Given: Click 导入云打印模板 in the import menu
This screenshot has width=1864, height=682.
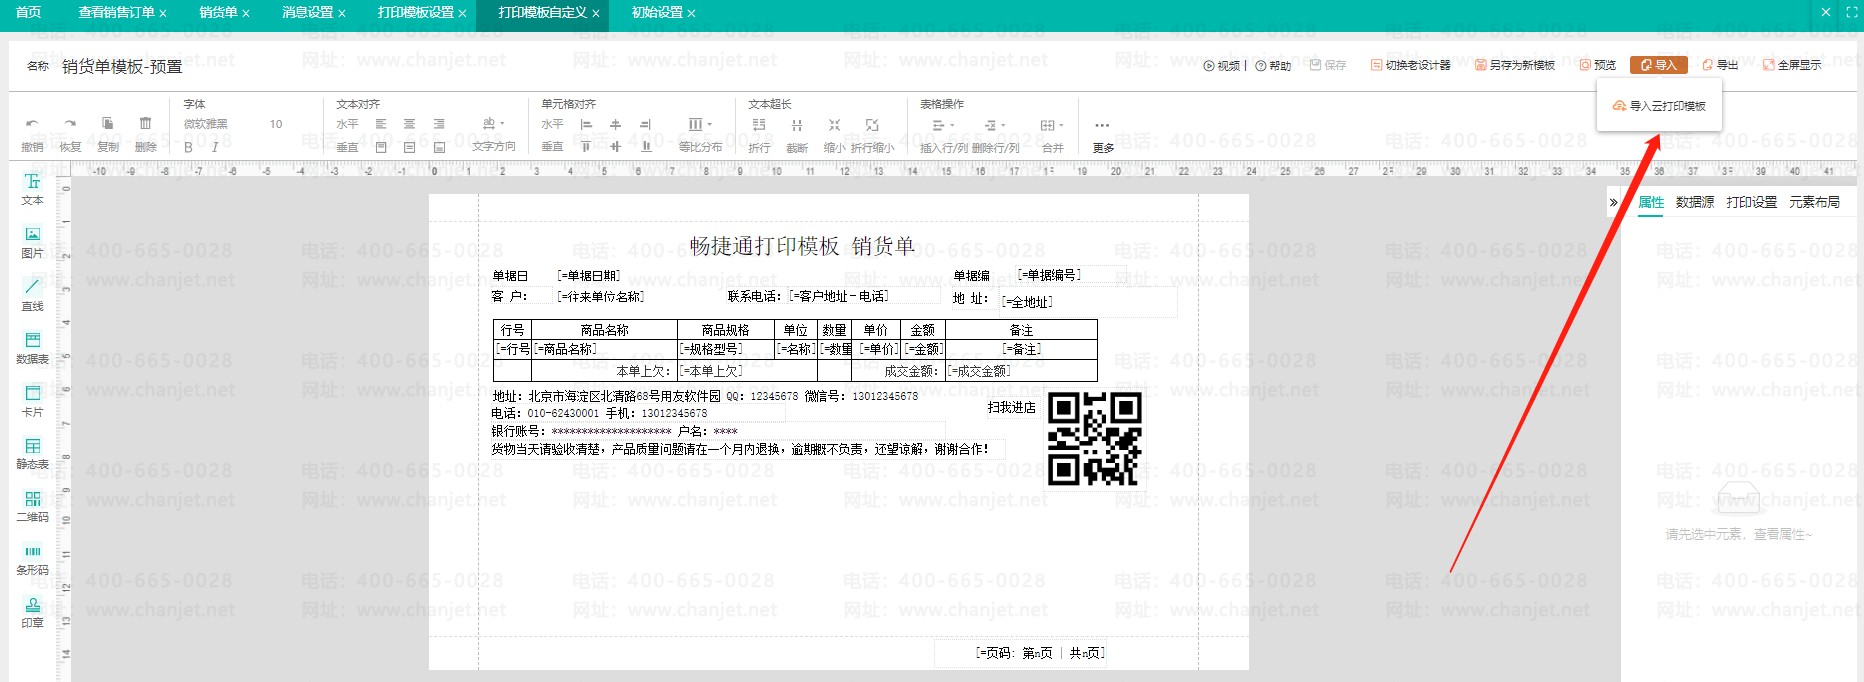Looking at the screenshot, I should pyautogui.click(x=1660, y=106).
